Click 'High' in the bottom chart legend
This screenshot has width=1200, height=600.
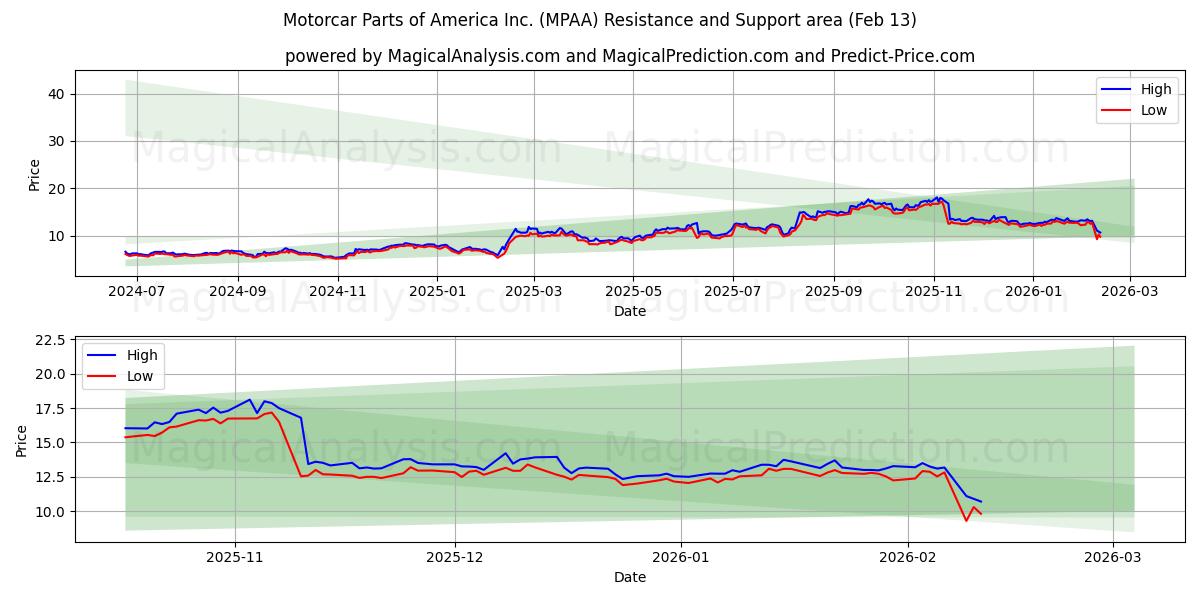pos(142,356)
